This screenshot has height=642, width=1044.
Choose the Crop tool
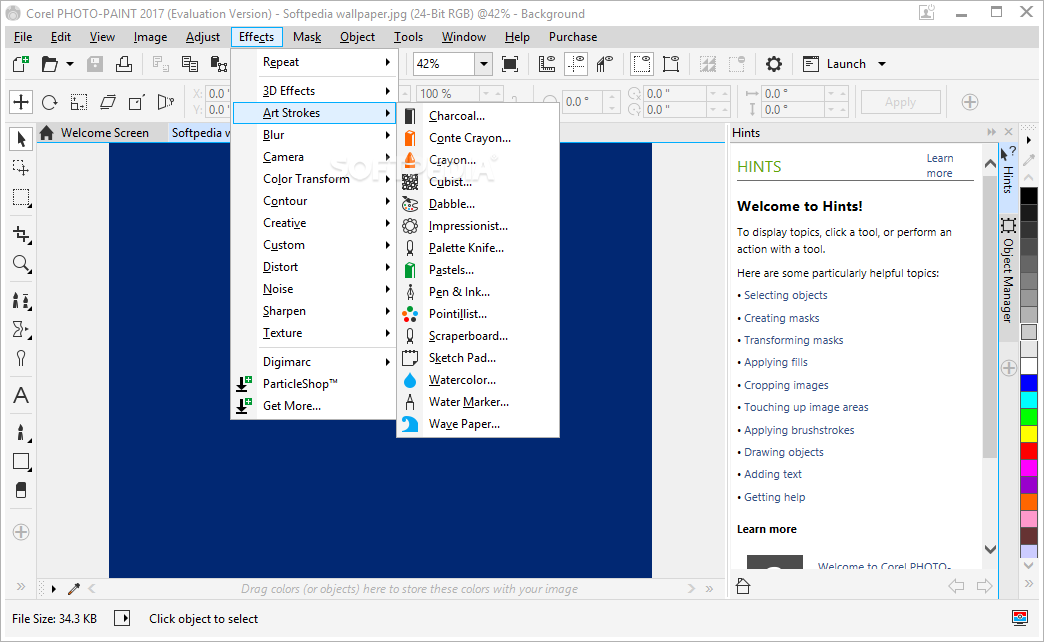[x=20, y=232]
